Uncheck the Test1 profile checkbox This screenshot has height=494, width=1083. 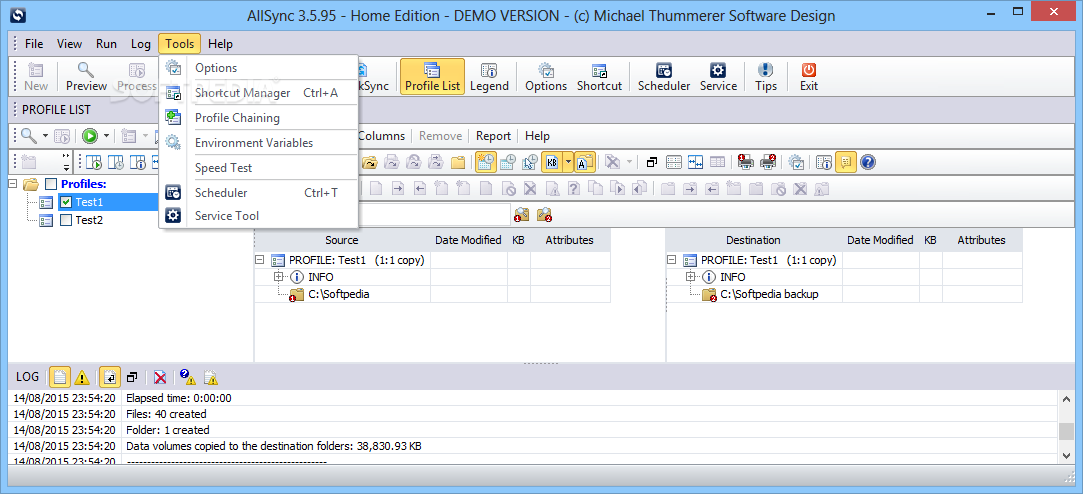(x=66, y=202)
